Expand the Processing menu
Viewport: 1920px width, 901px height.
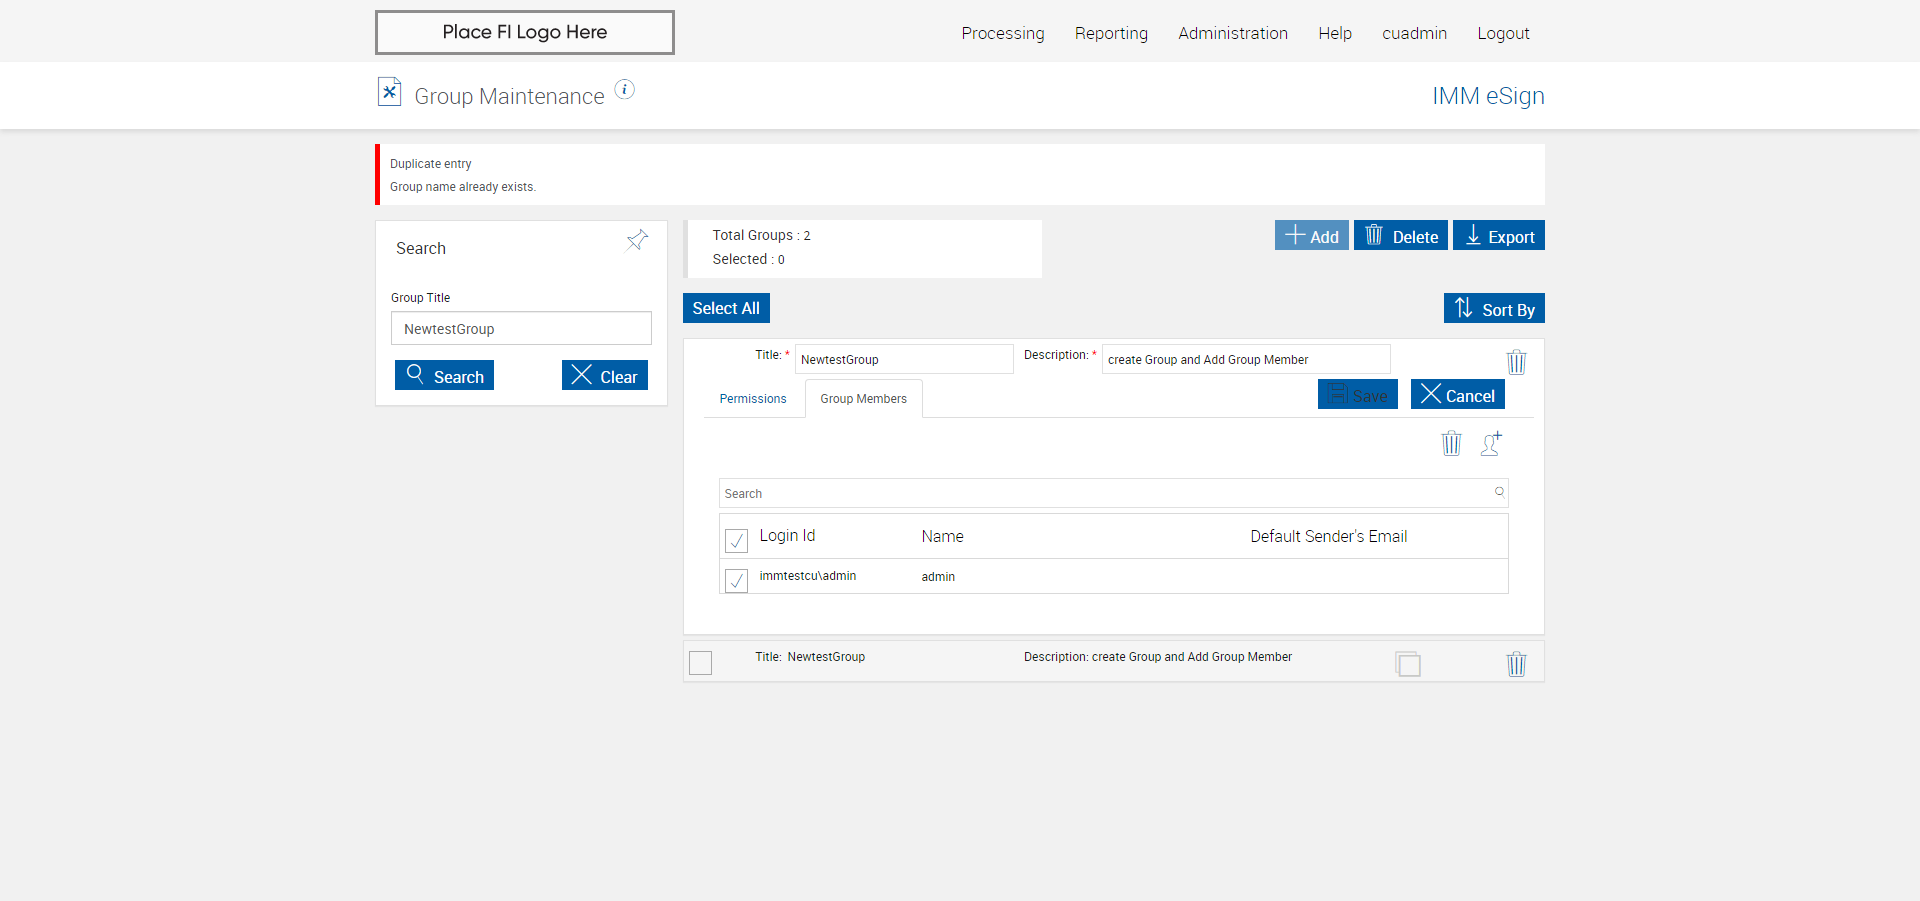(1002, 33)
